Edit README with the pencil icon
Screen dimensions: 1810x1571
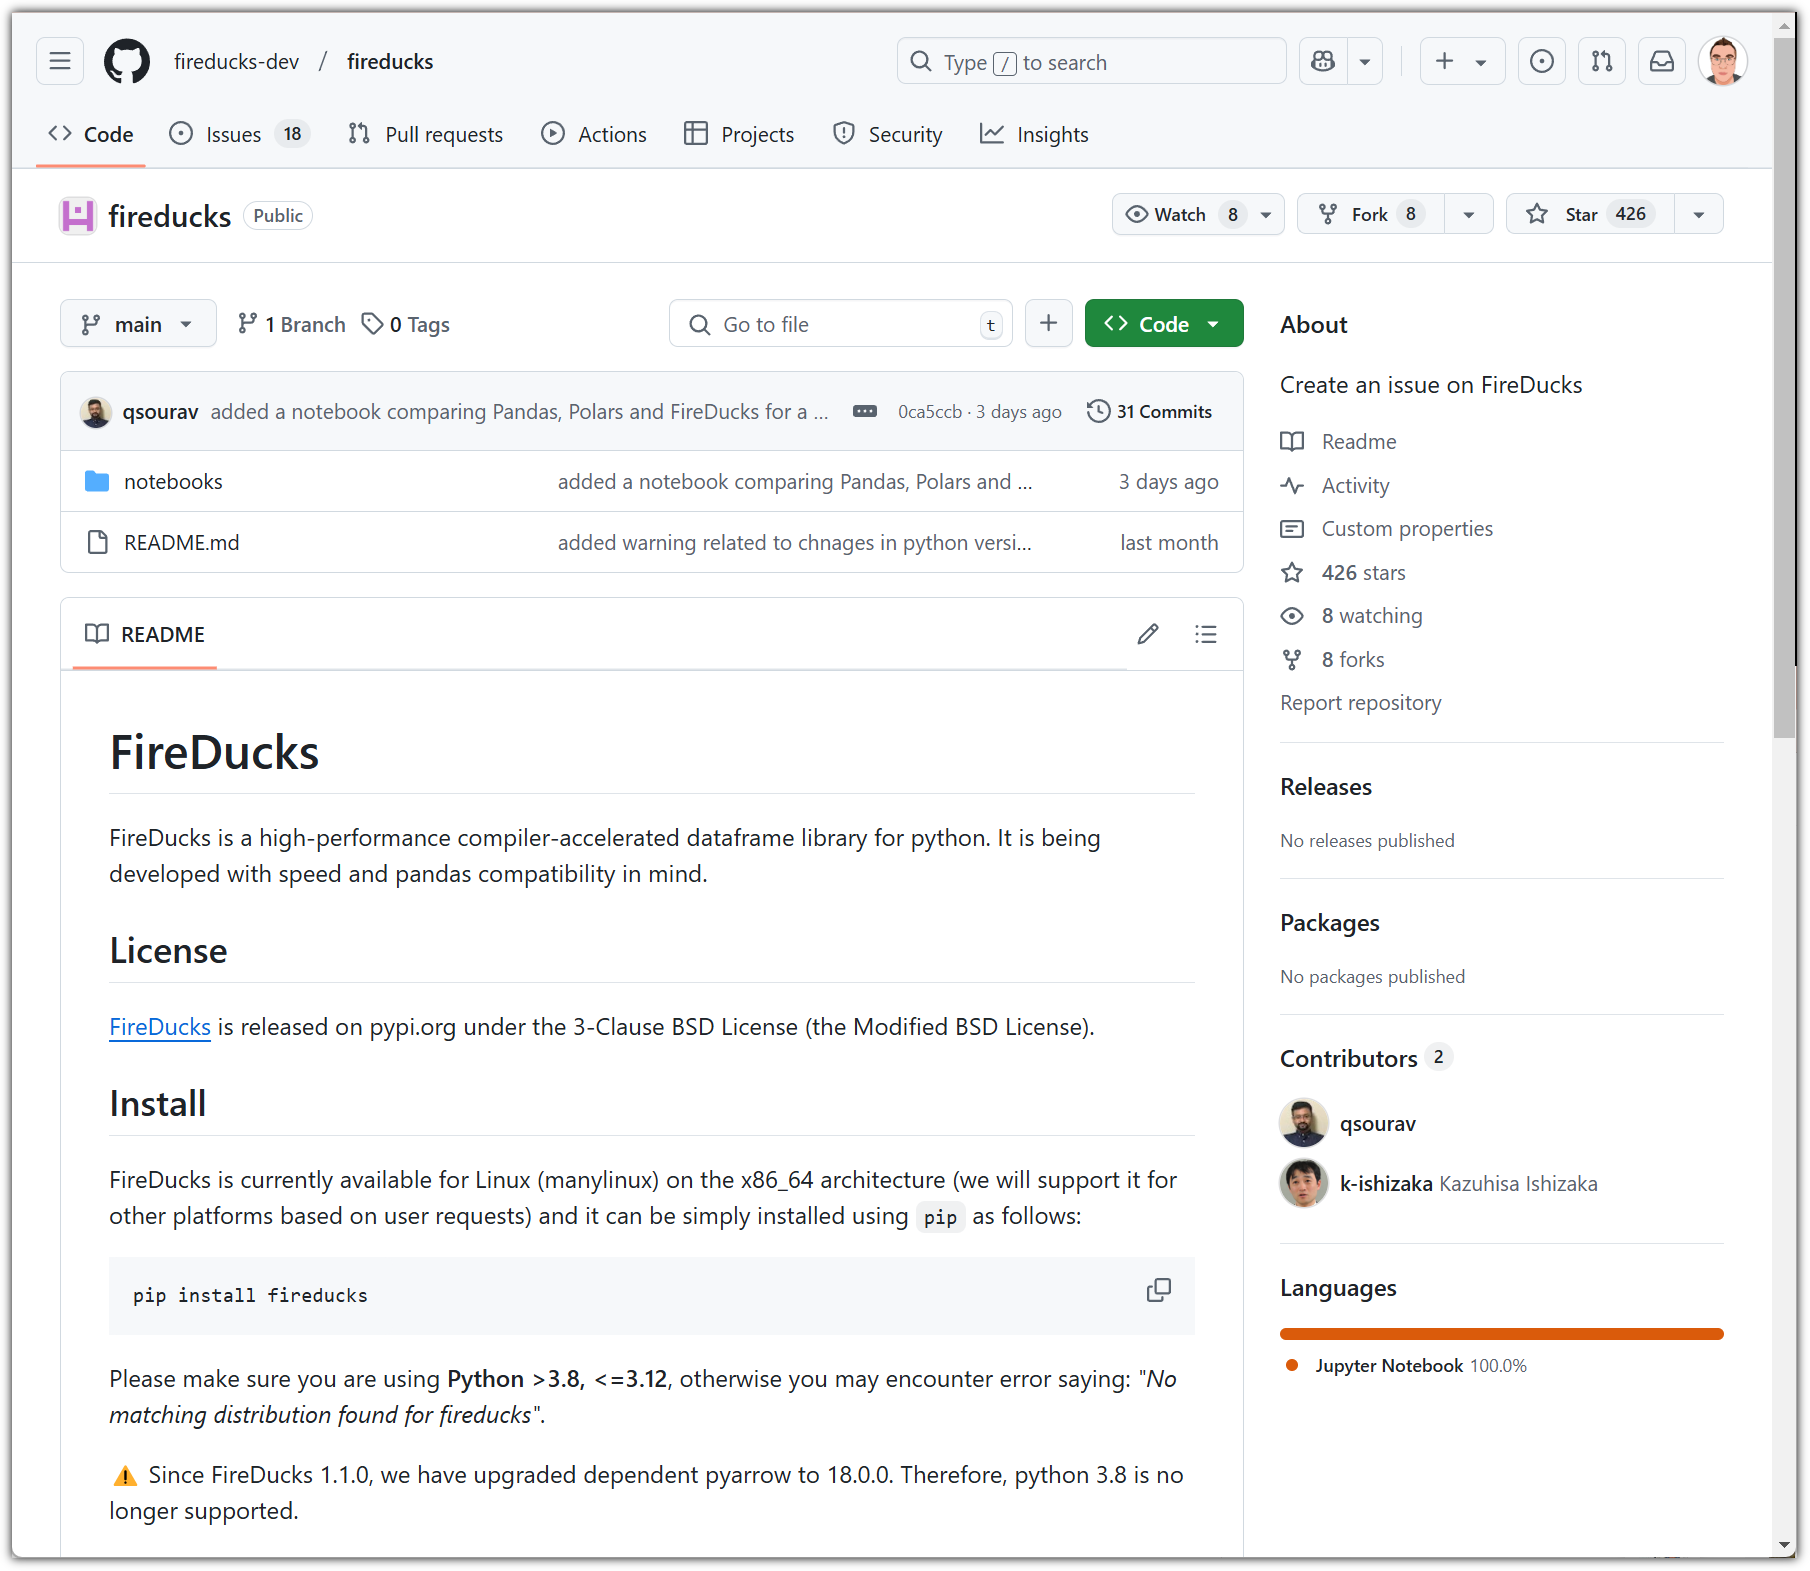coord(1148,634)
